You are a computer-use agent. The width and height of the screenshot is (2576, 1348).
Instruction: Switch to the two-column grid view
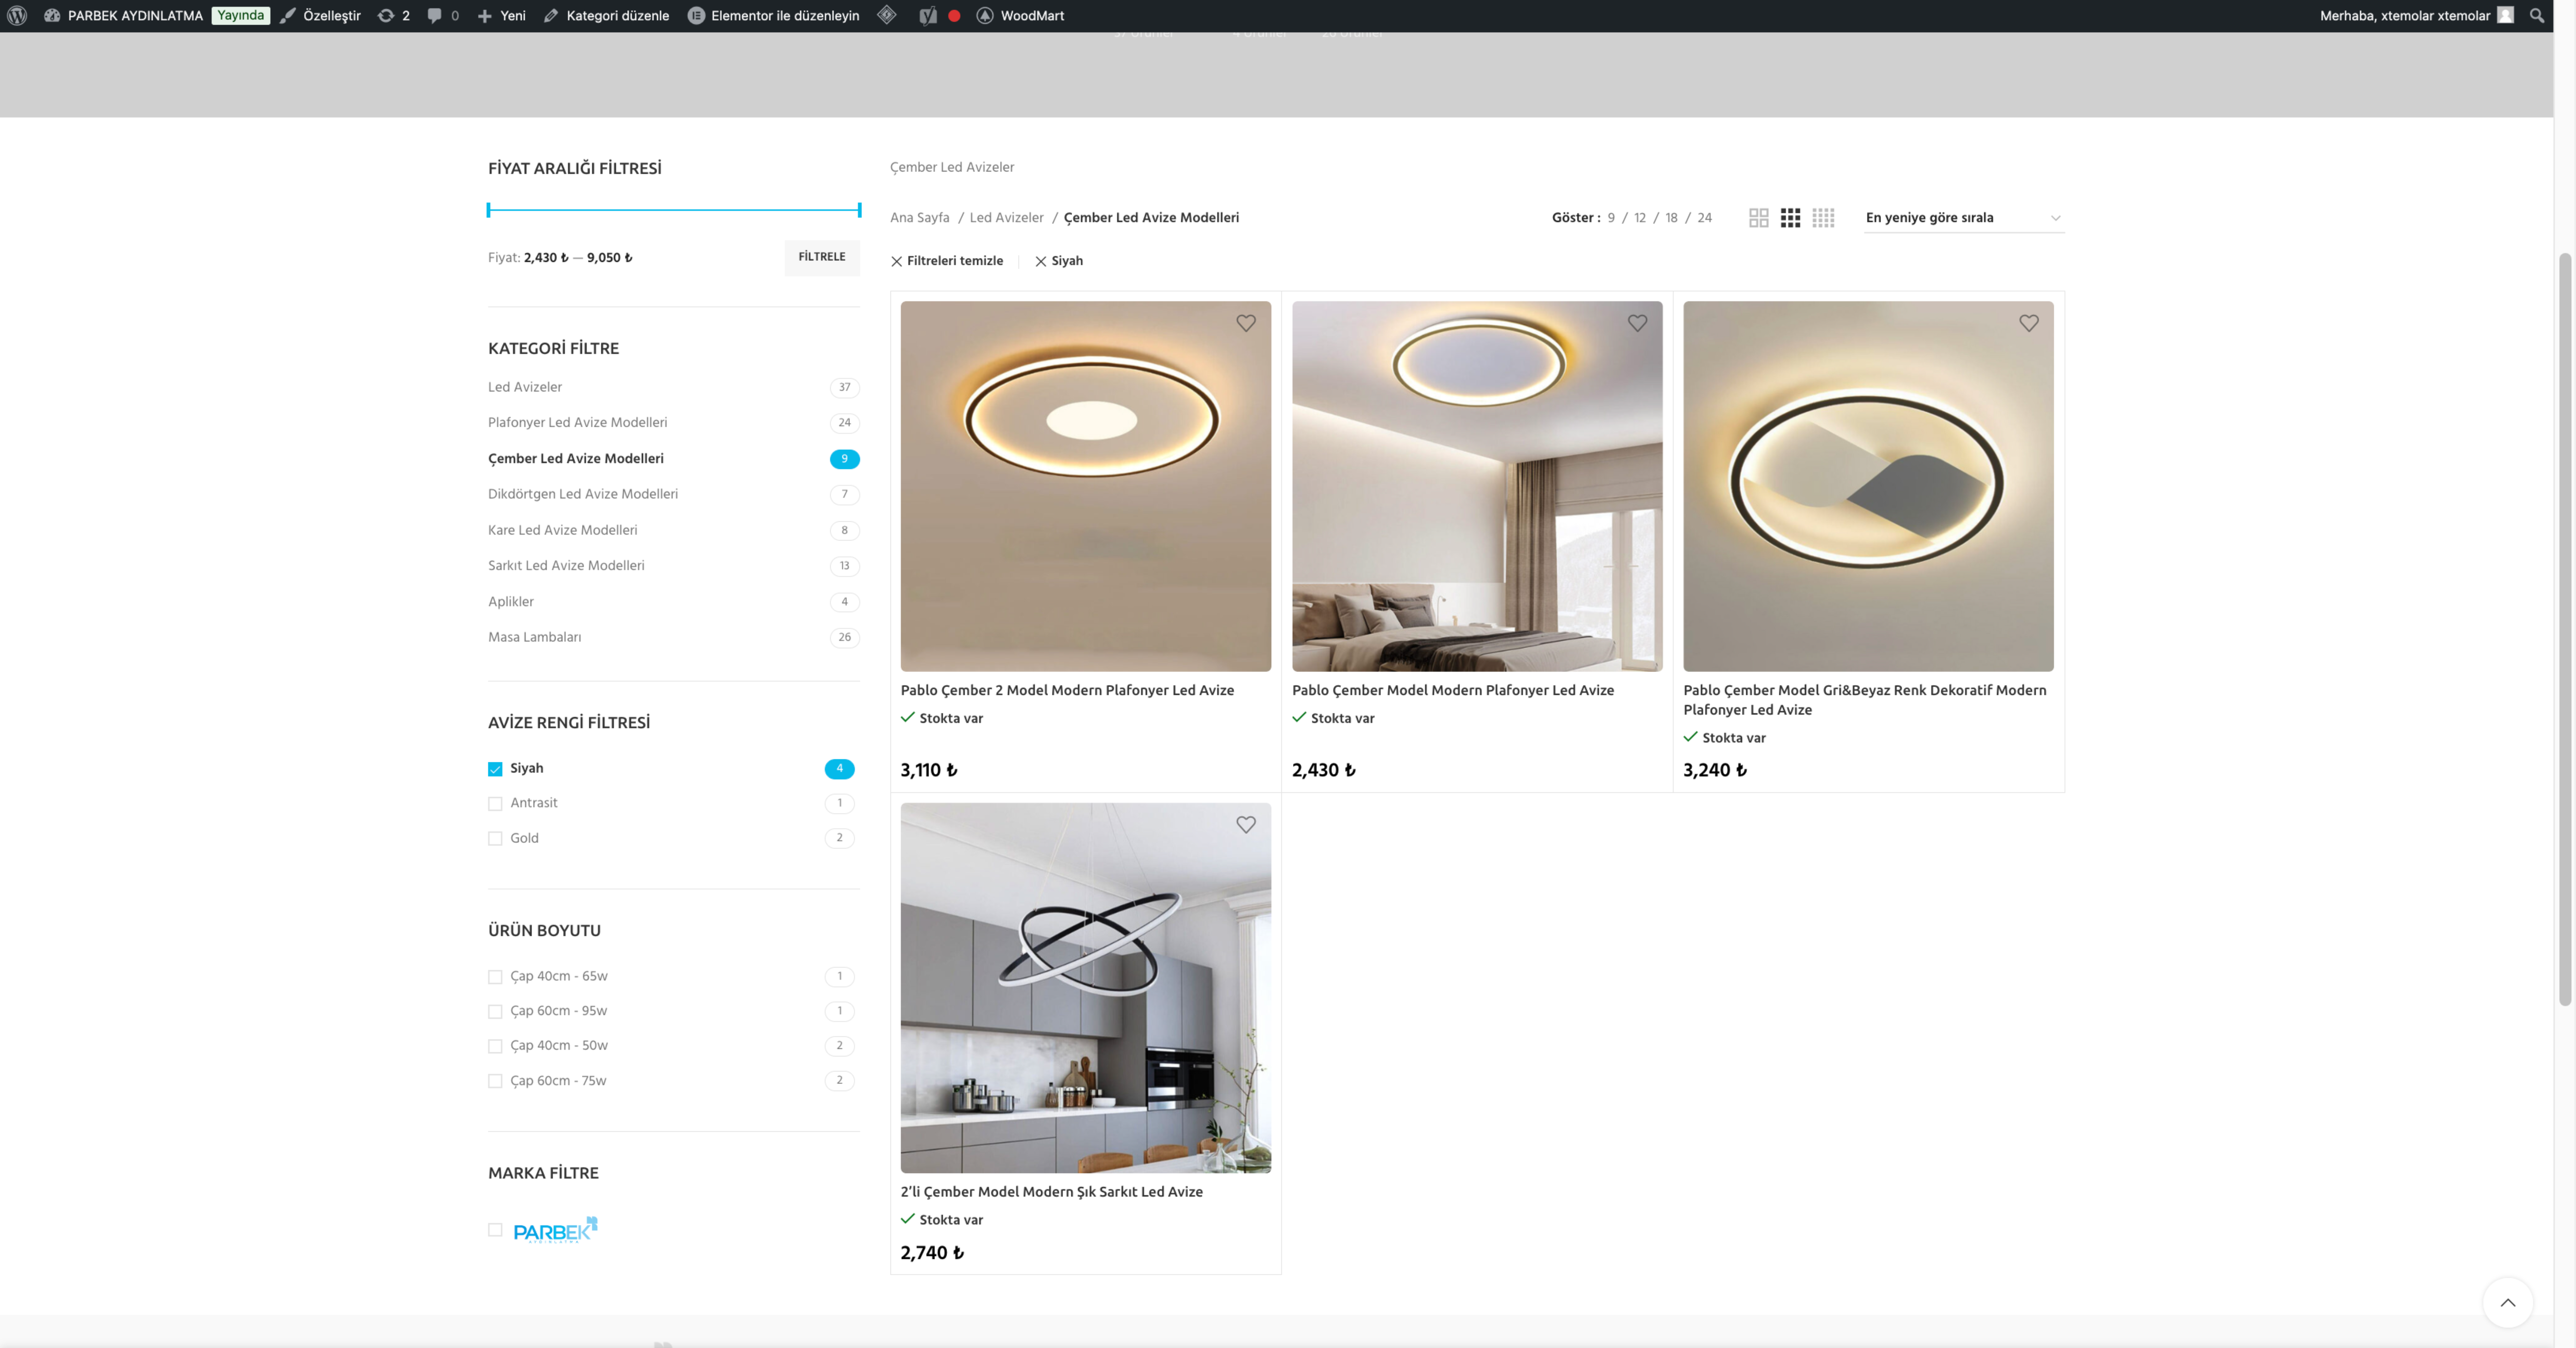(1759, 218)
